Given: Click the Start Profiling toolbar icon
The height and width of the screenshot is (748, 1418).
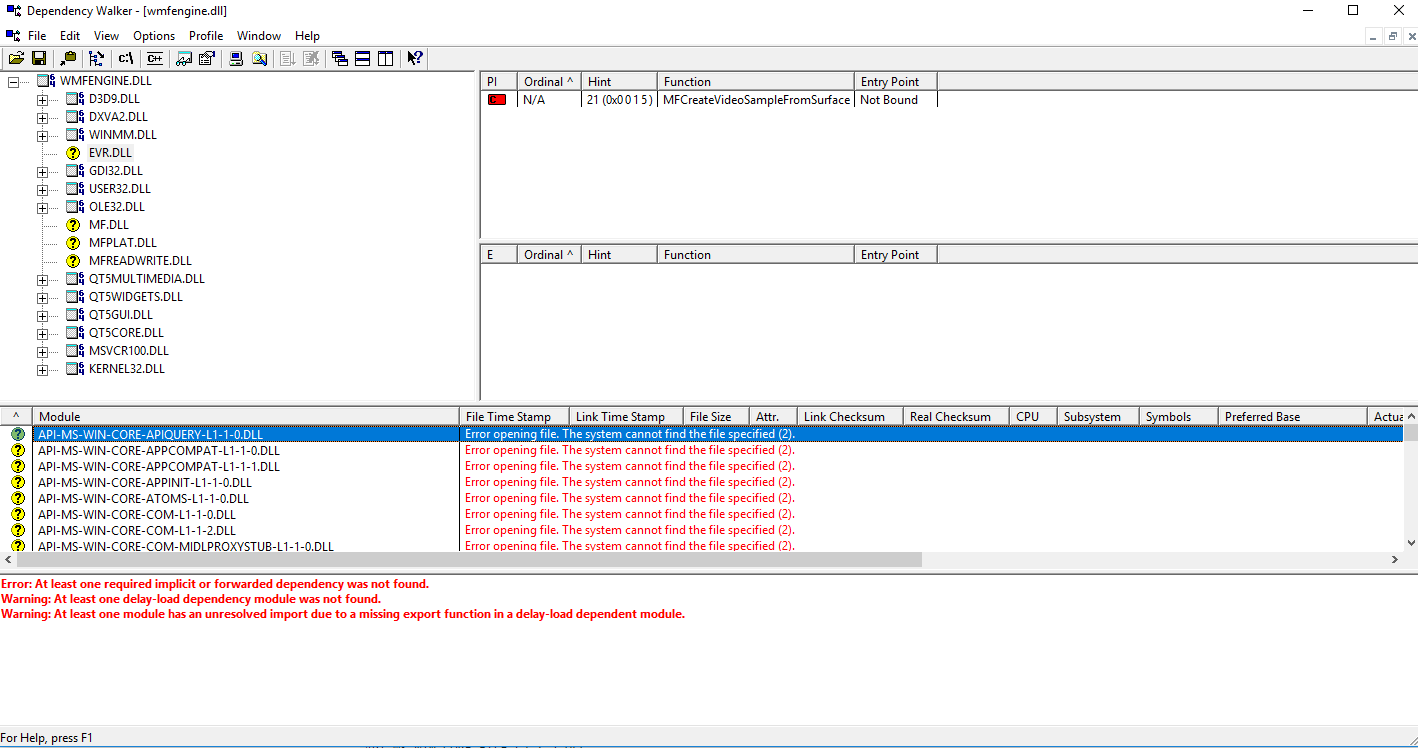Looking at the screenshot, I should 288,58.
